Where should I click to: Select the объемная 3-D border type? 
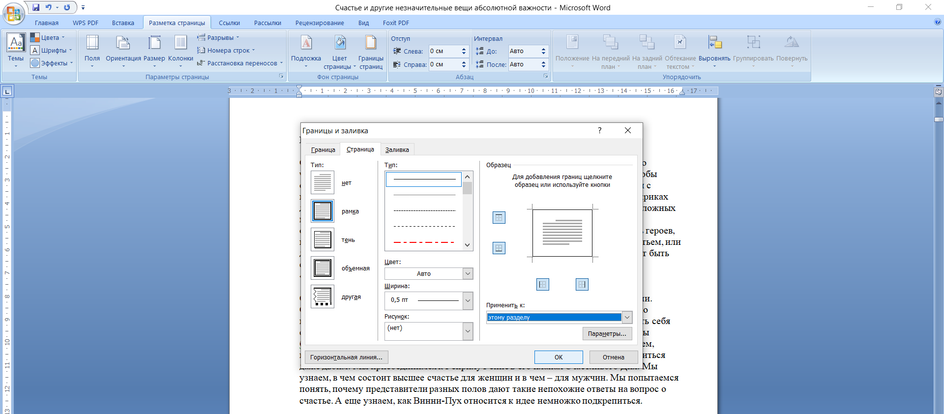tap(322, 268)
